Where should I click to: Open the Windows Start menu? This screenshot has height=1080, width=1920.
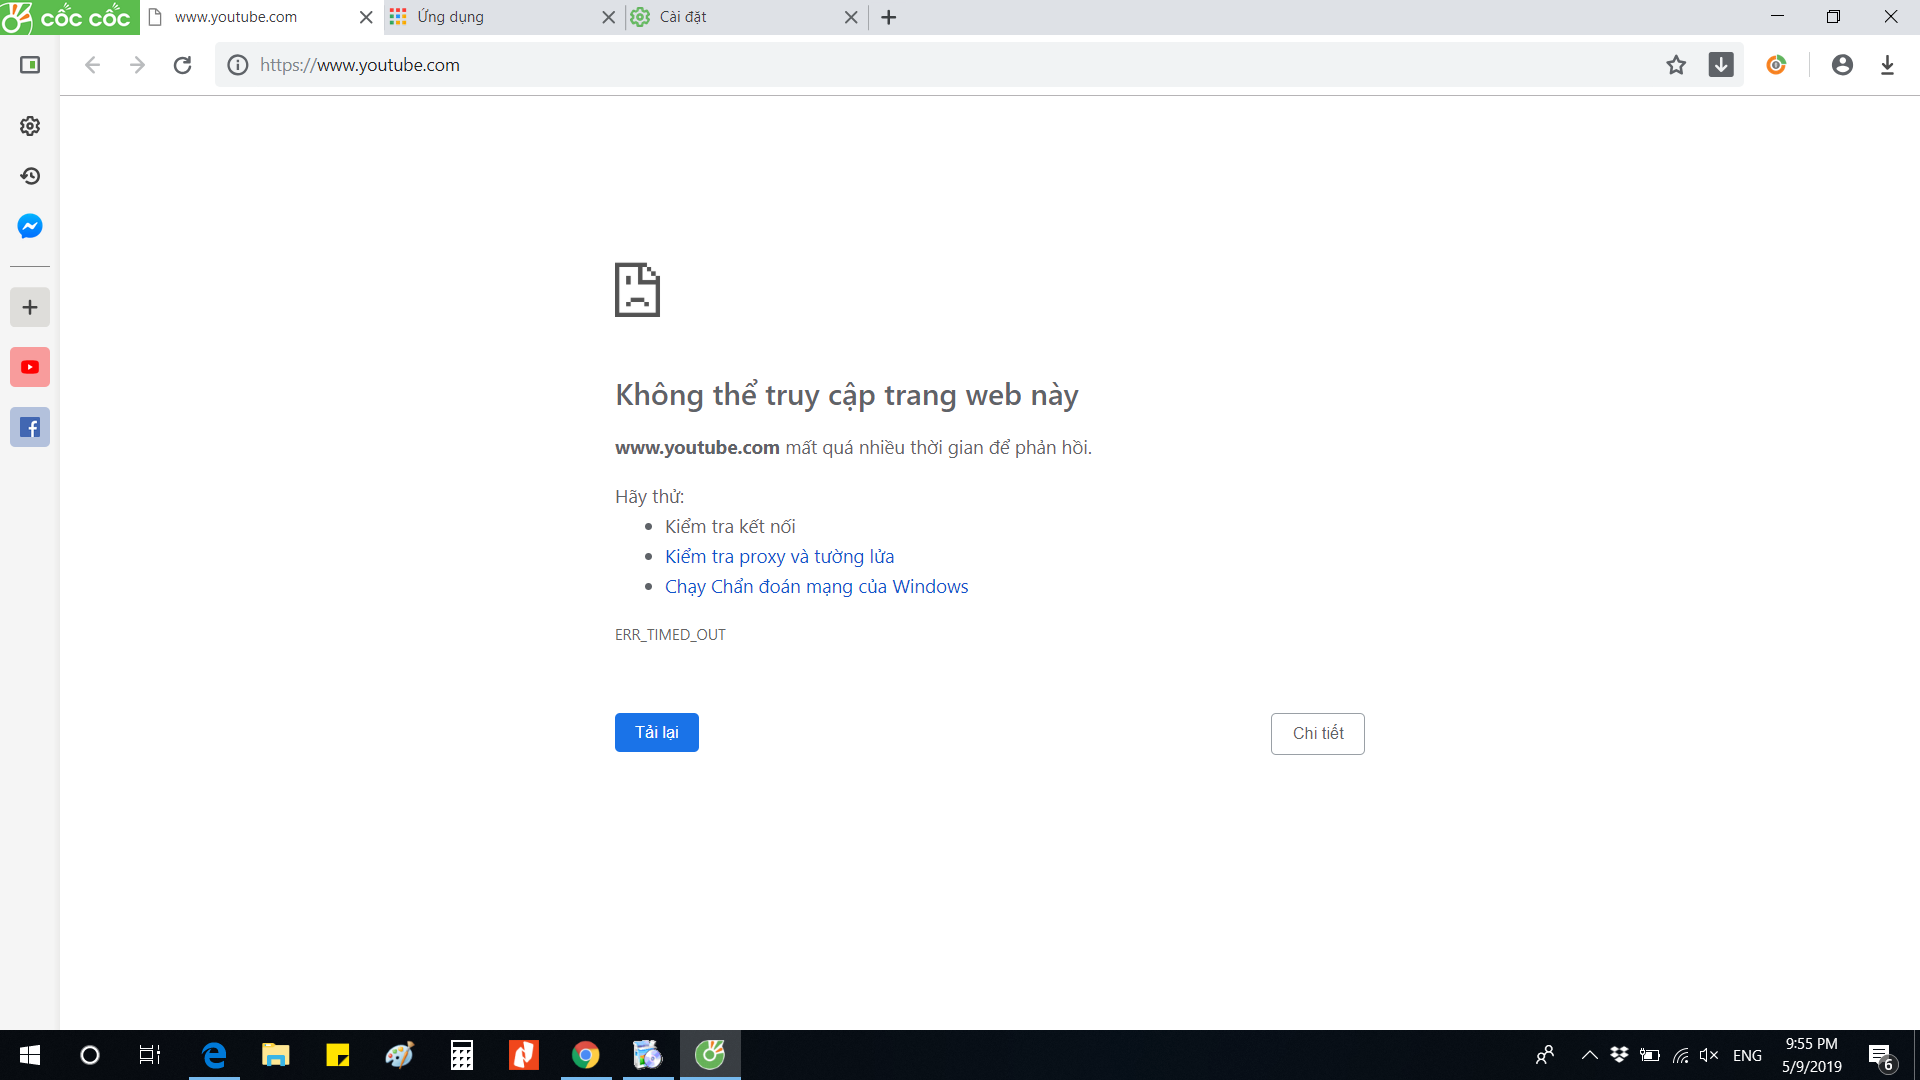click(x=30, y=1055)
